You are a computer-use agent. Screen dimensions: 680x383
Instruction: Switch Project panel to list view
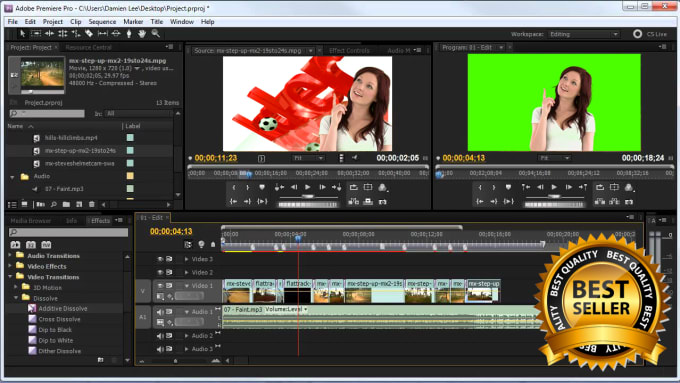[12, 204]
